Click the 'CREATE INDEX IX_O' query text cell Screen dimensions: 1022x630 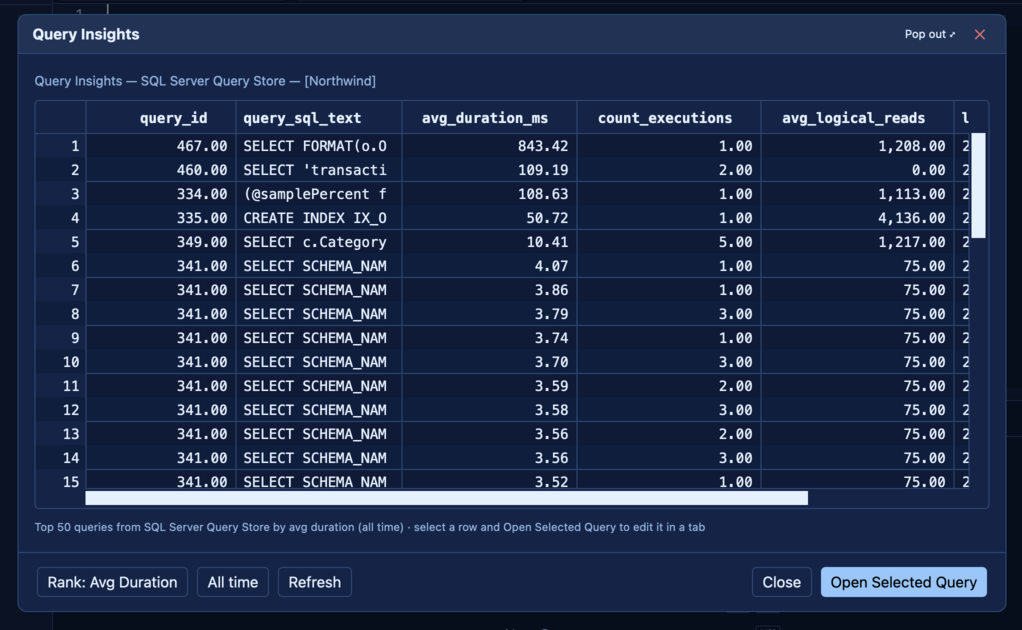pos(319,218)
